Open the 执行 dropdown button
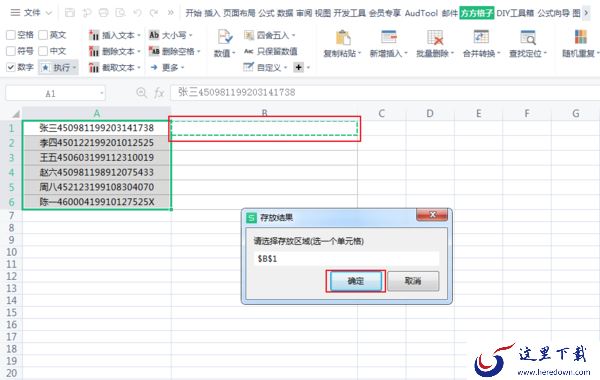This screenshot has width=600, height=380. [59, 68]
